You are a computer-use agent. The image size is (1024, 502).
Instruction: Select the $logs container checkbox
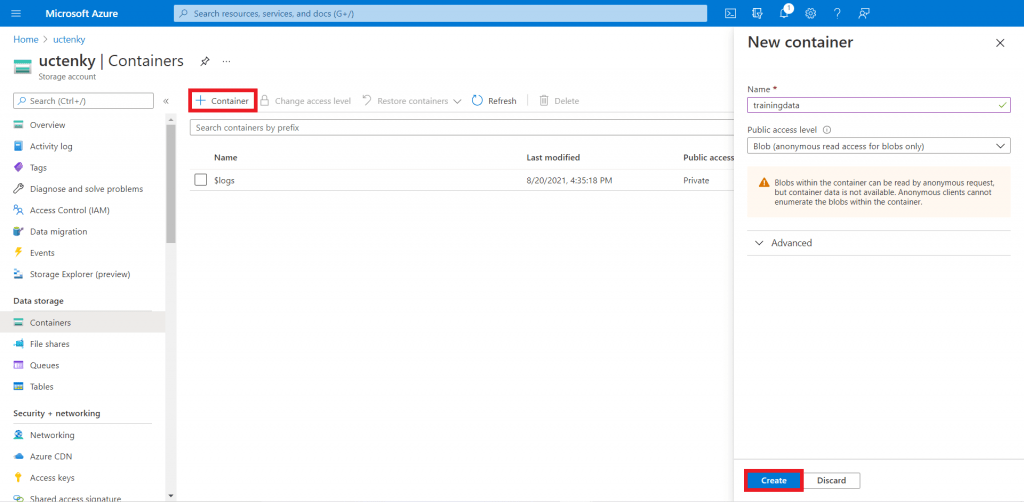[x=201, y=180]
